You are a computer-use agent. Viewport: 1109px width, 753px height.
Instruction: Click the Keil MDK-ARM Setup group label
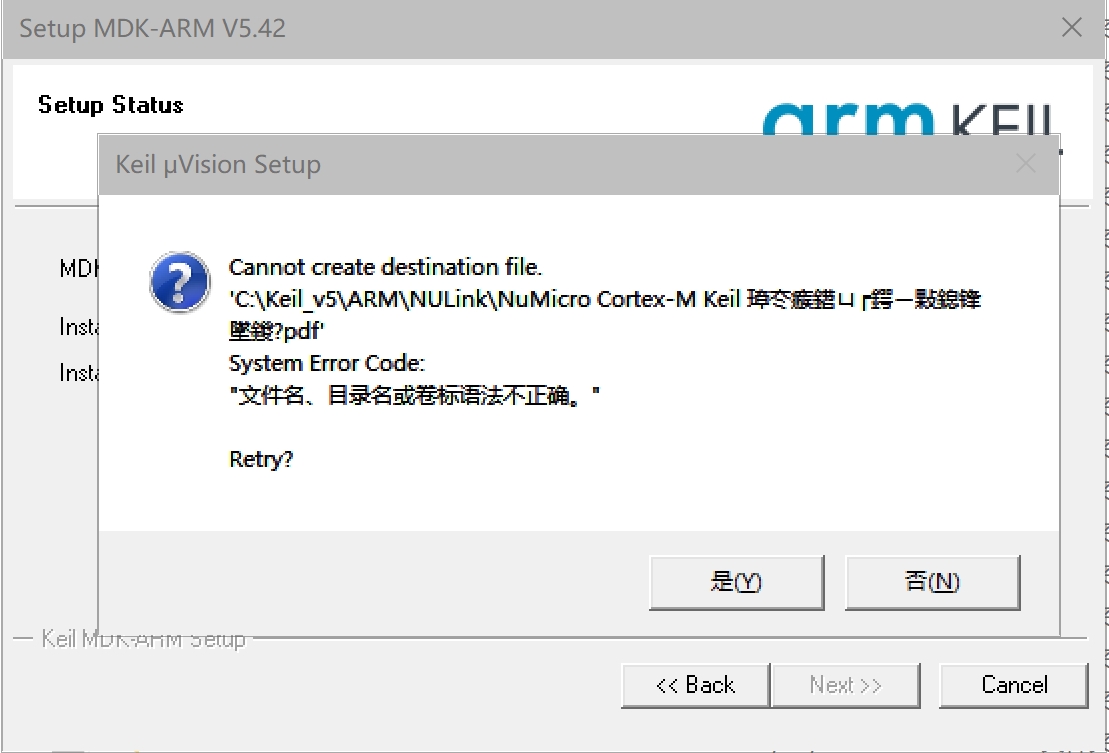[x=144, y=638]
